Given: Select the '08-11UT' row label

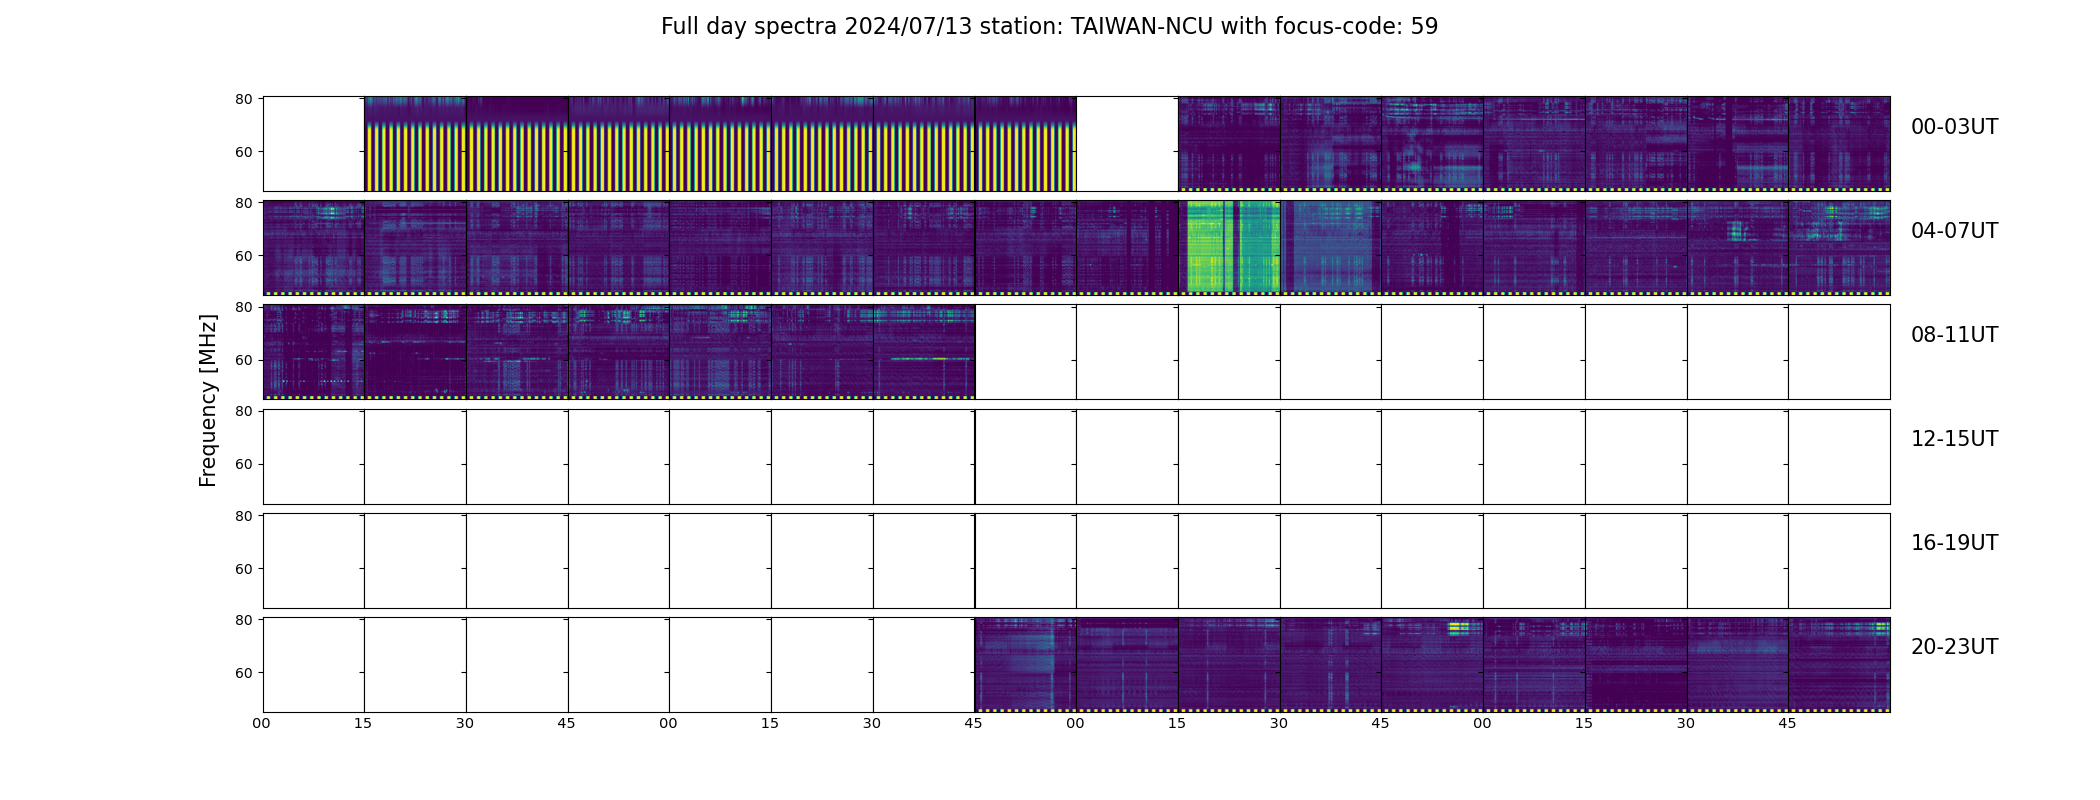Looking at the screenshot, I should 1954,335.
